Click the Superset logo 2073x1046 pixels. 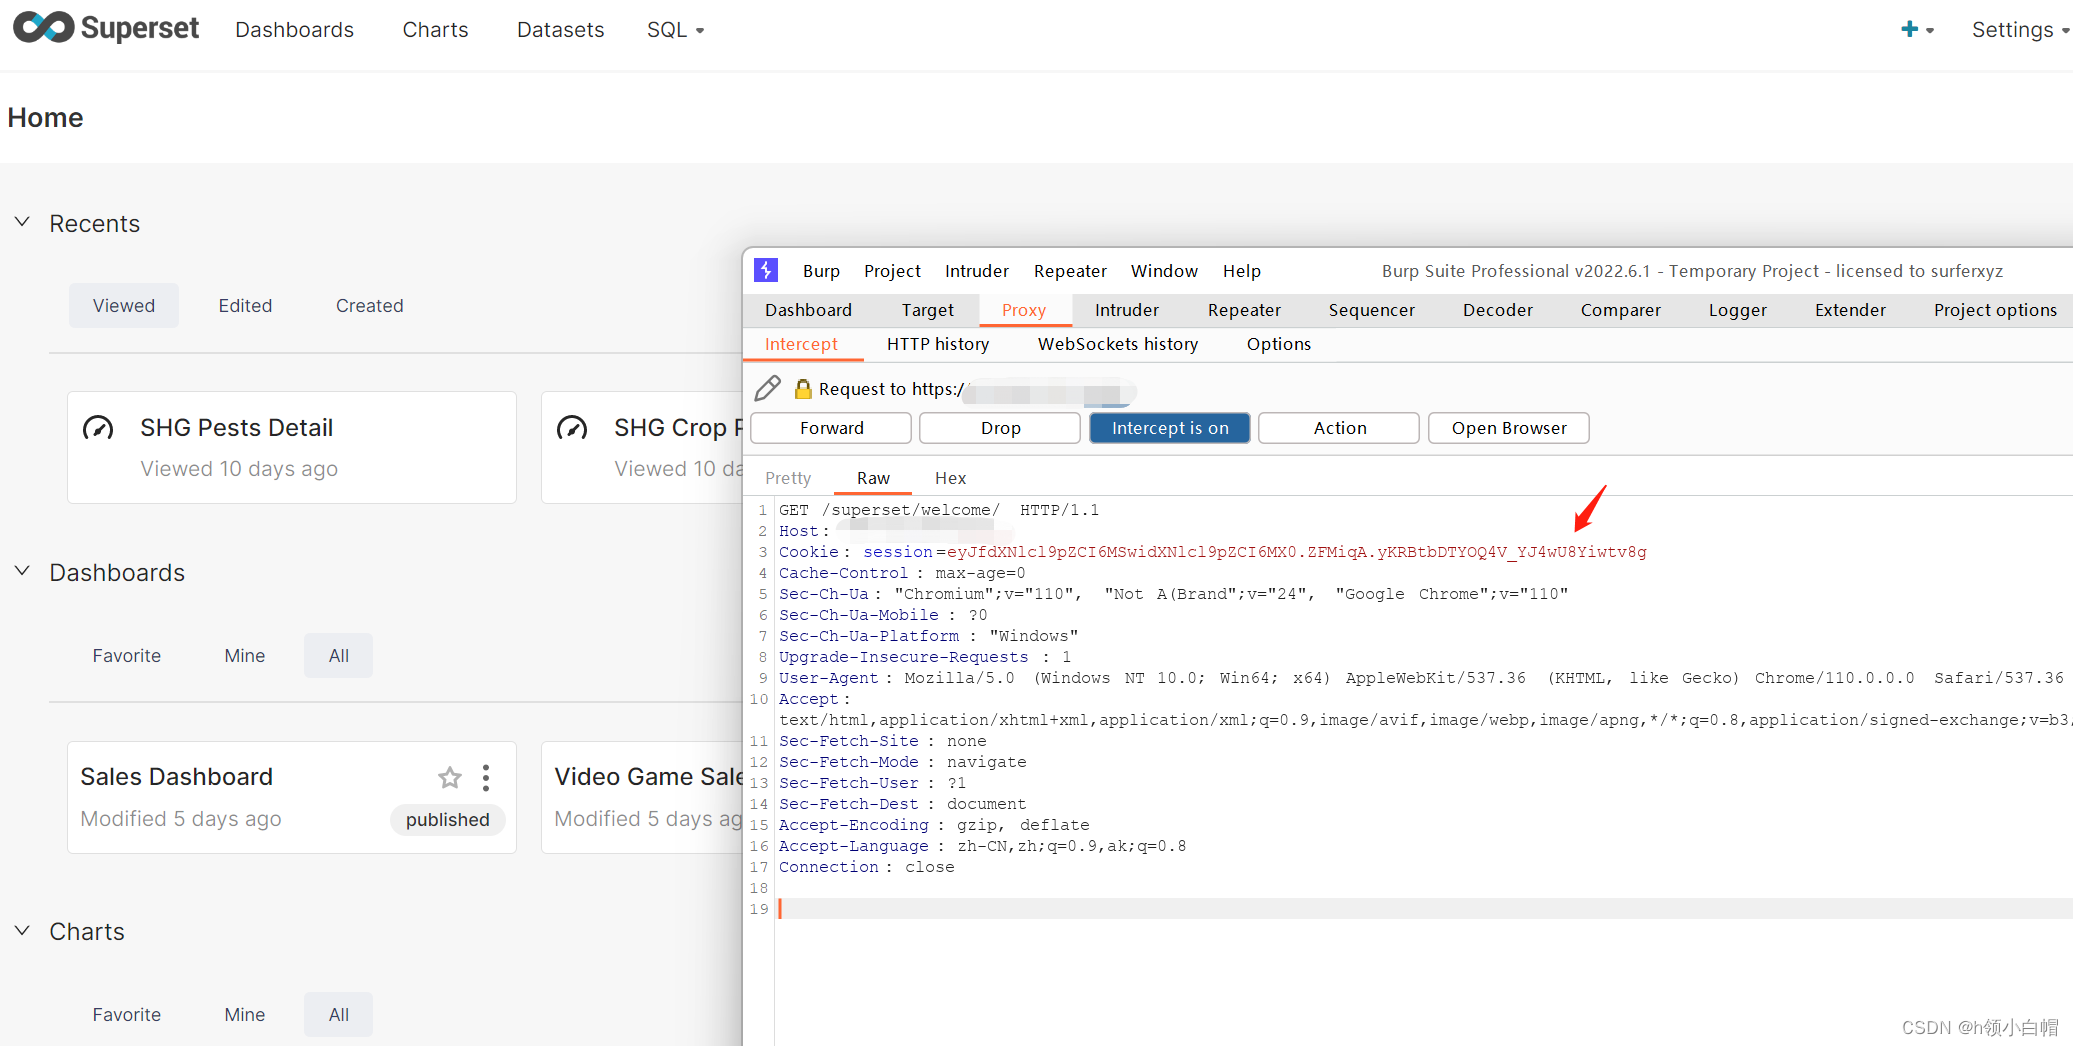[x=106, y=28]
